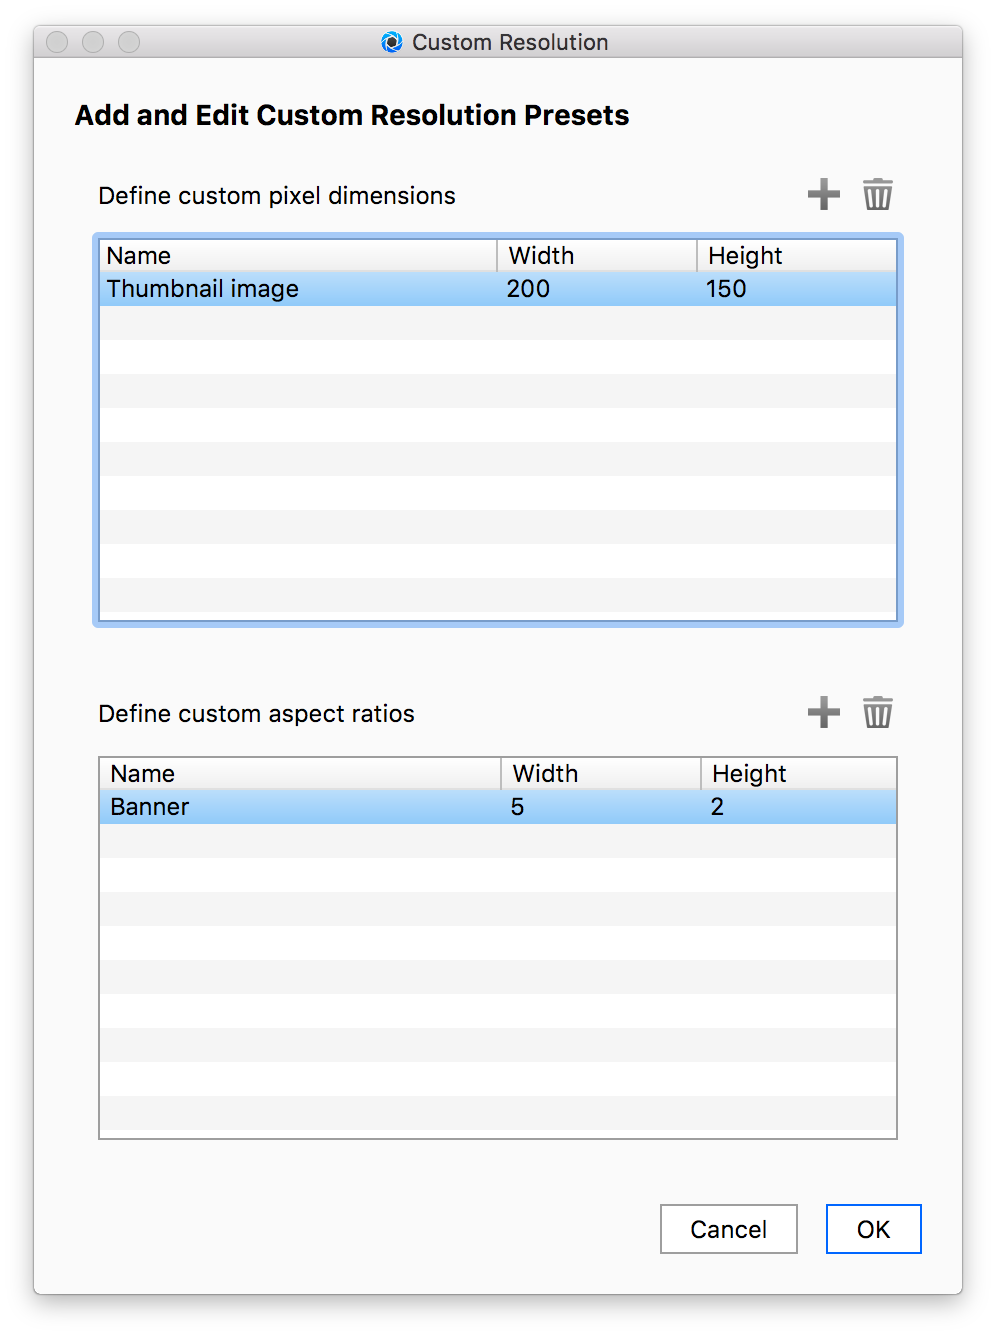The width and height of the screenshot is (996, 1336).
Task: Remove the selected Banner aspect ratio
Action: [x=877, y=712]
